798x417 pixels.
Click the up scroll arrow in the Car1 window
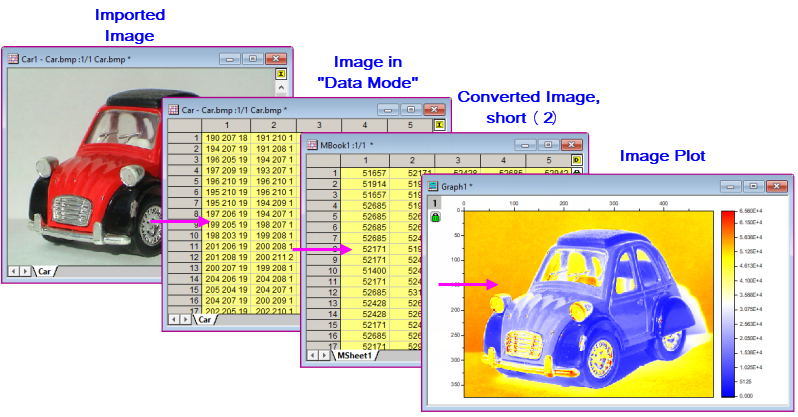point(281,87)
